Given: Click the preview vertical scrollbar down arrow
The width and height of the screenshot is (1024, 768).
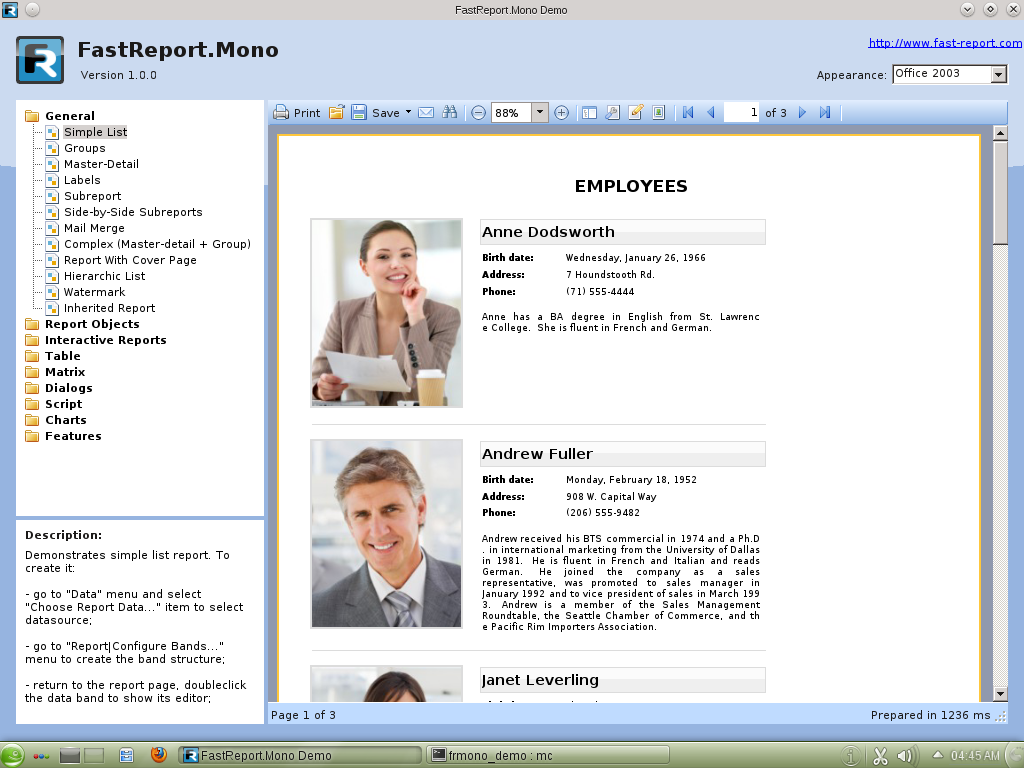Looking at the screenshot, I should 1000,693.
